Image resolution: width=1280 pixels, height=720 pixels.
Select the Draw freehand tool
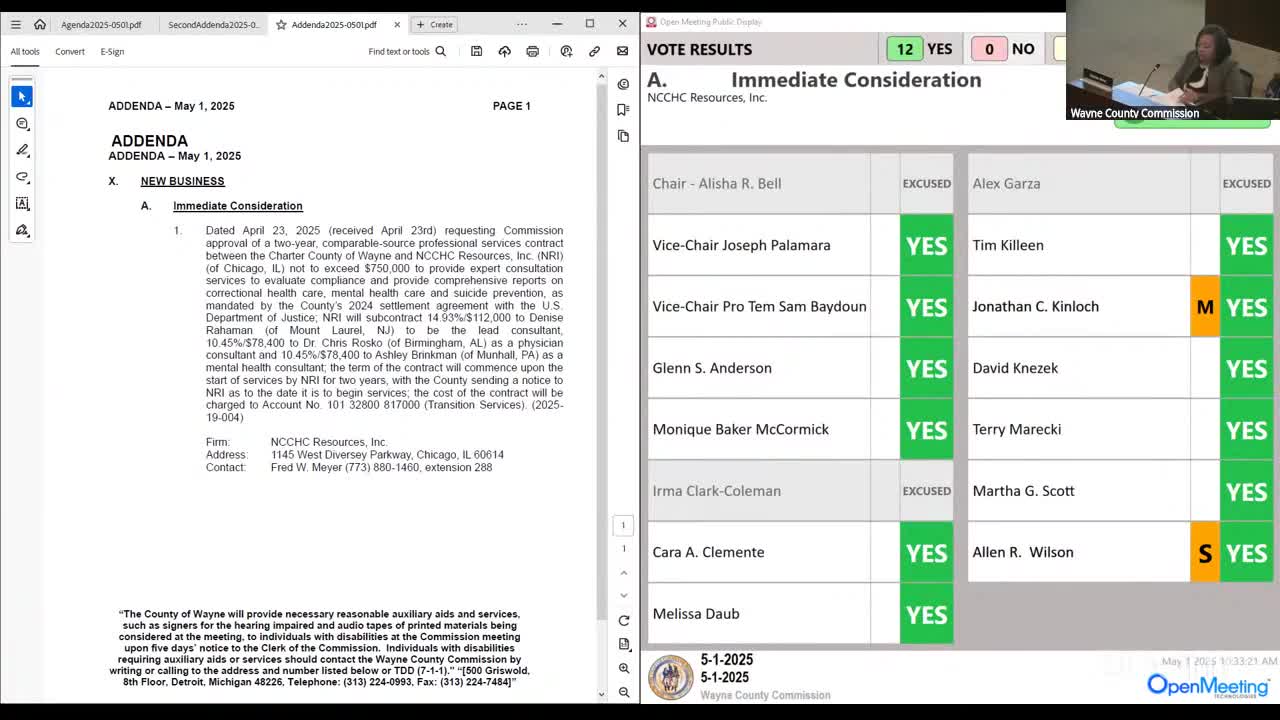22,177
